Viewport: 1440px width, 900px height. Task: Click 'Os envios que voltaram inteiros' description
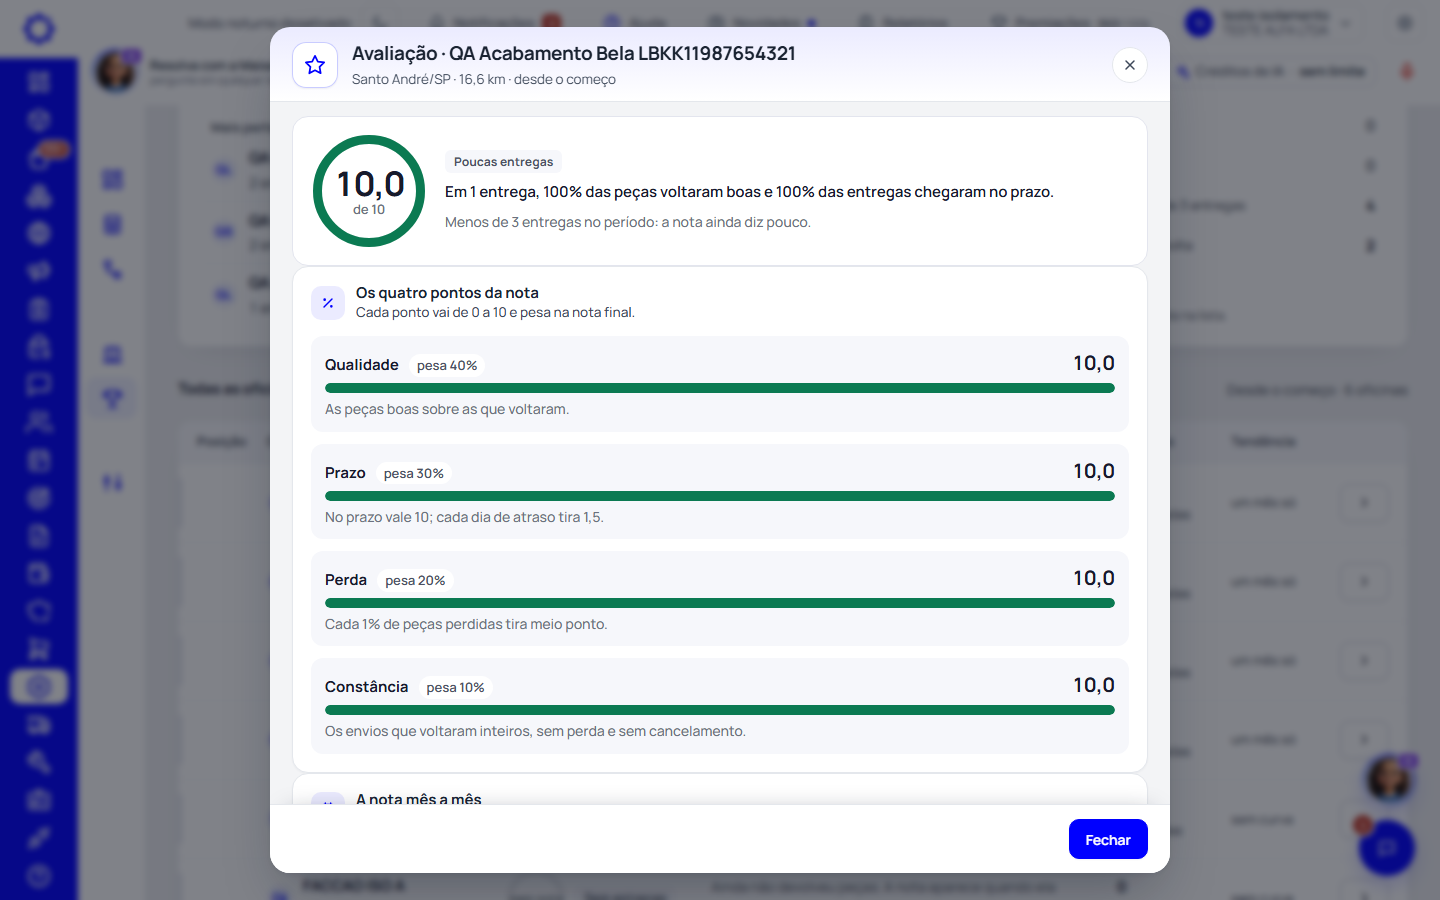(x=535, y=731)
